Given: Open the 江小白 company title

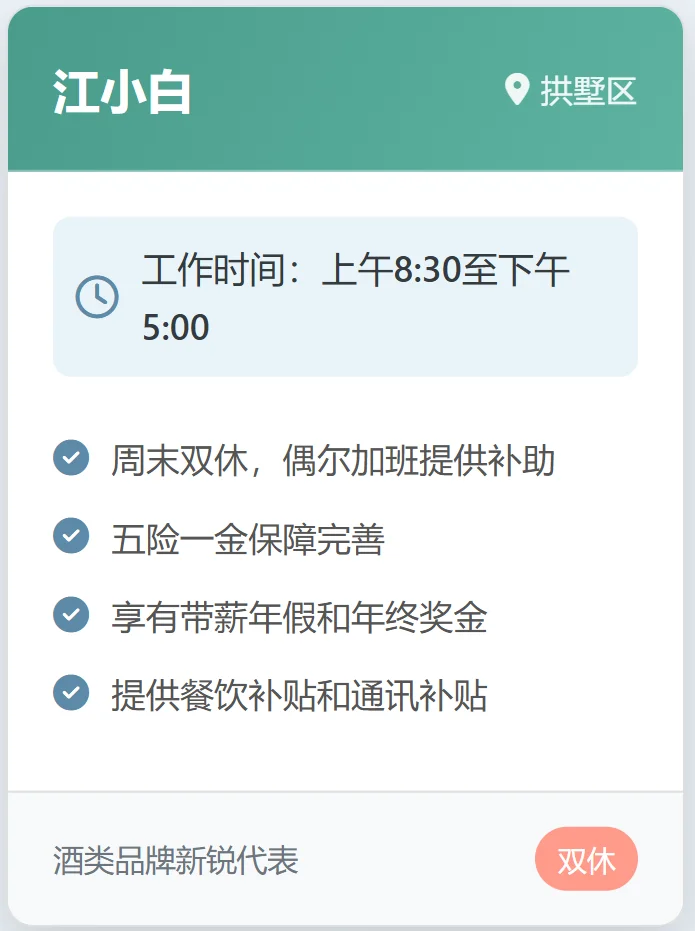Looking at the screenshot, I should click(122, 92).
